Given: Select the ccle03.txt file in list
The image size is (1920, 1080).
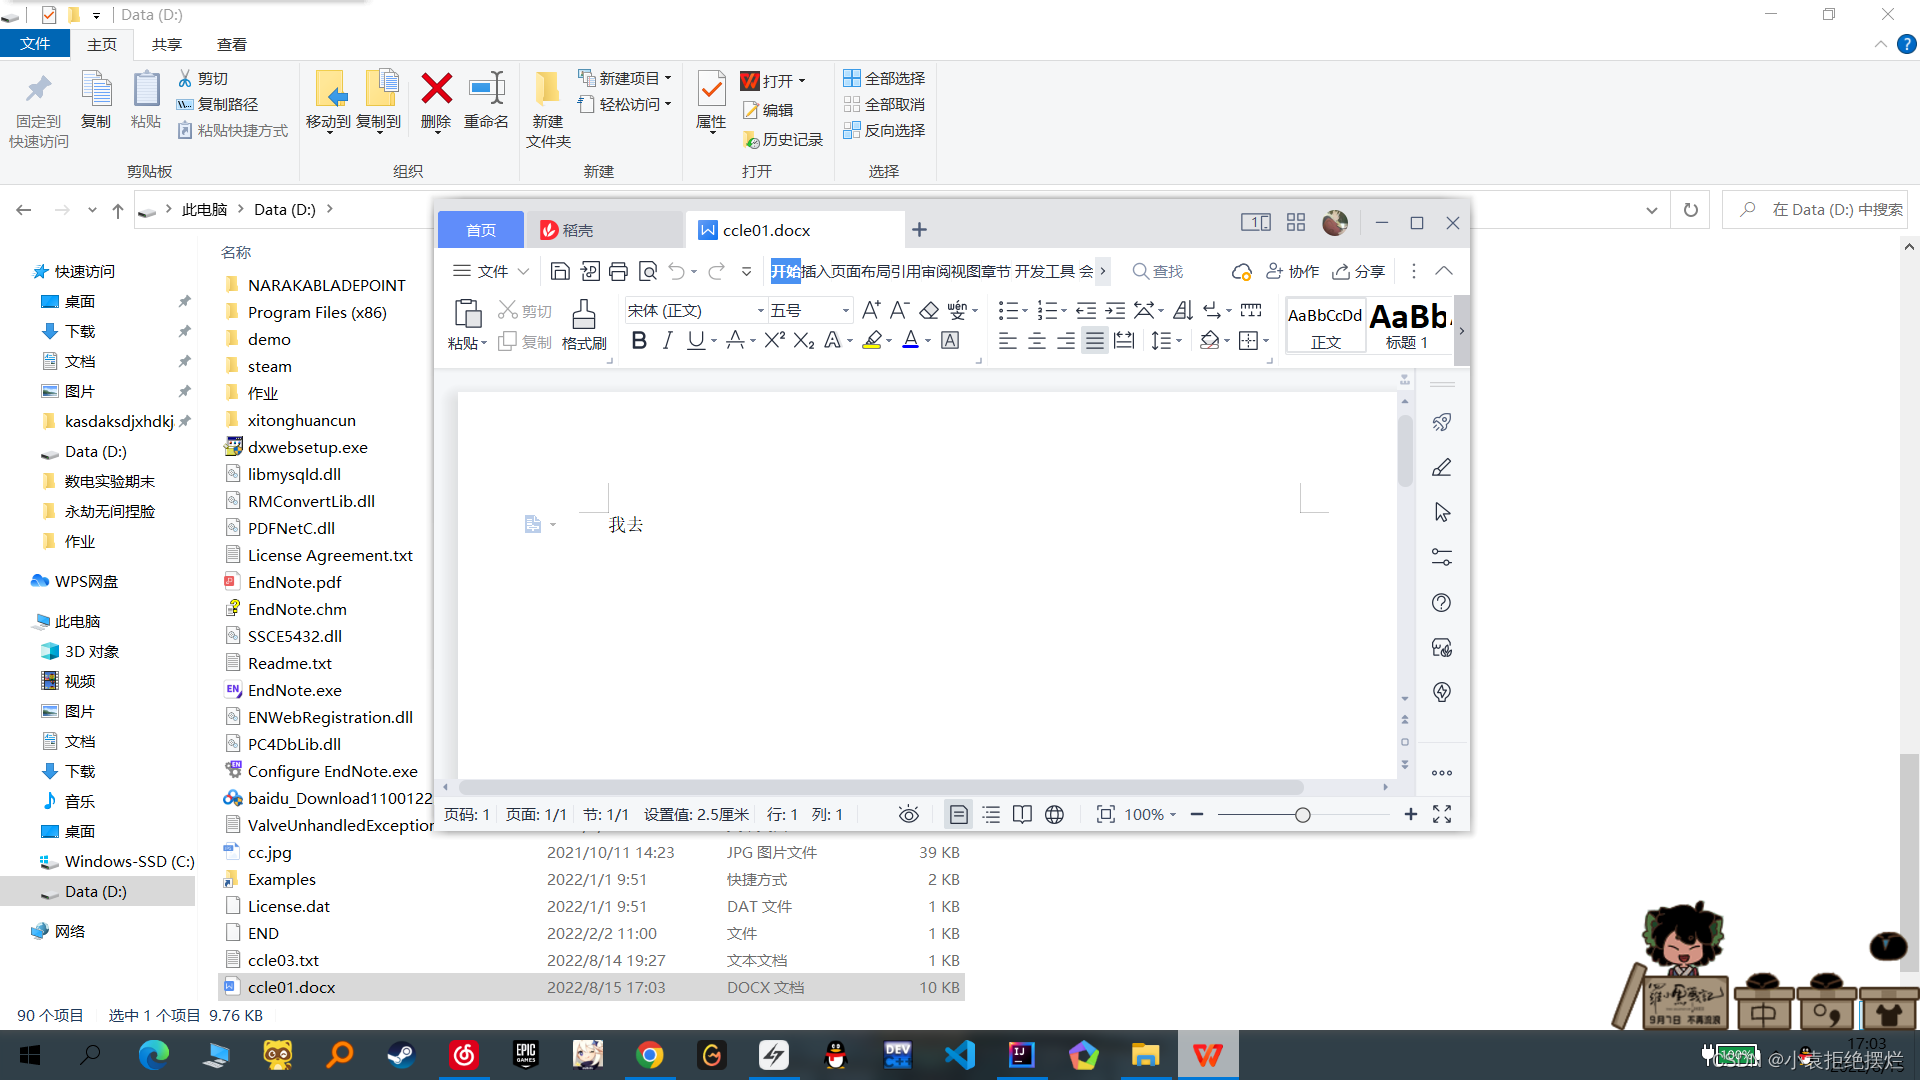Looking at the screenshot, I should pos(283,960).
